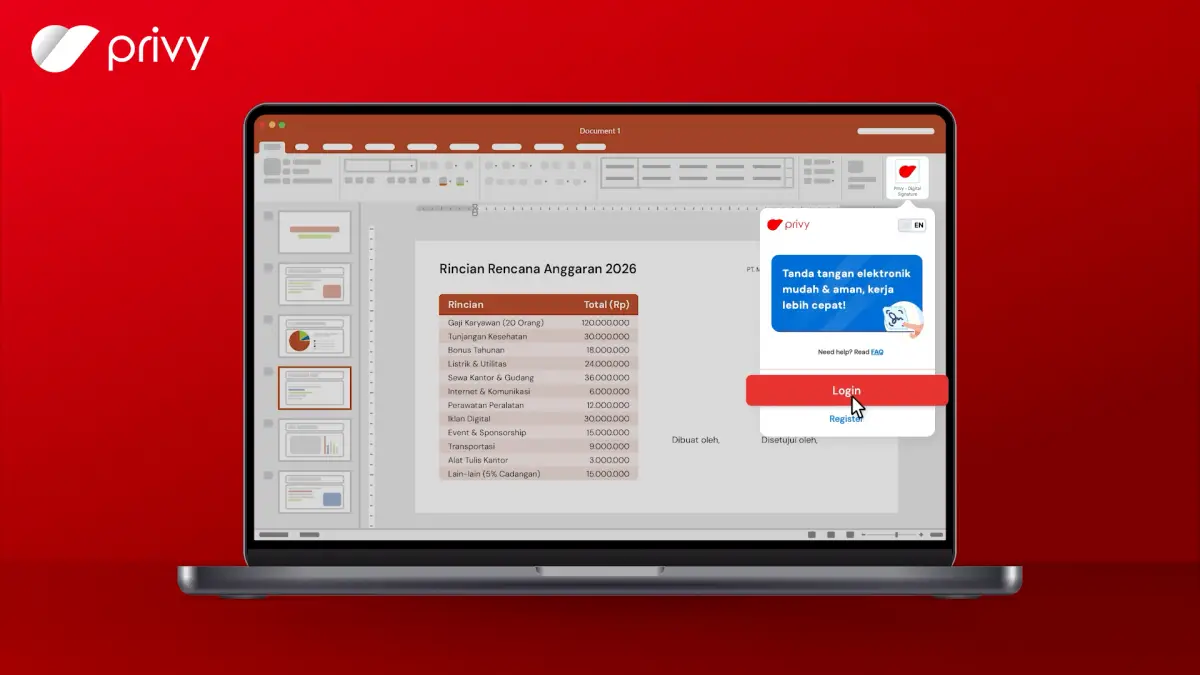
Task: Click the slide title Rincian Rencana Anggaran 2026
Action: pyautogui.click(x=537, y=269)
